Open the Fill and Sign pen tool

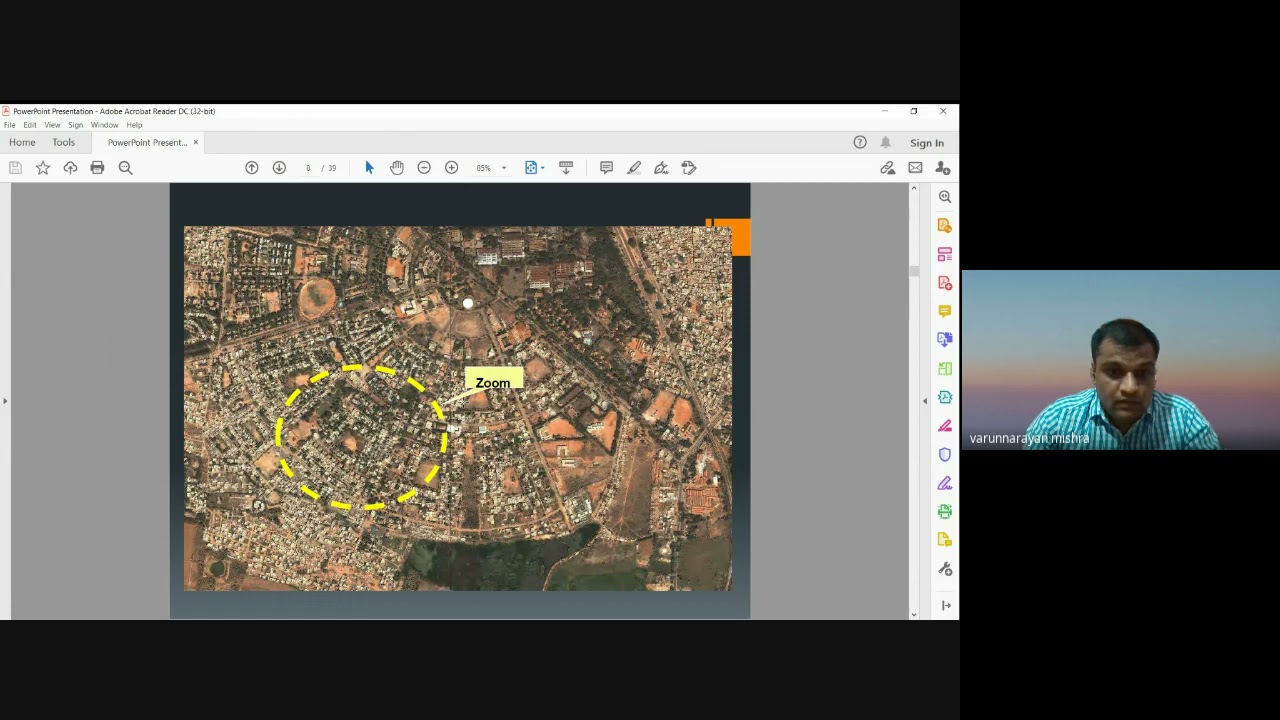pyautogui.click(x=661, y=168)
